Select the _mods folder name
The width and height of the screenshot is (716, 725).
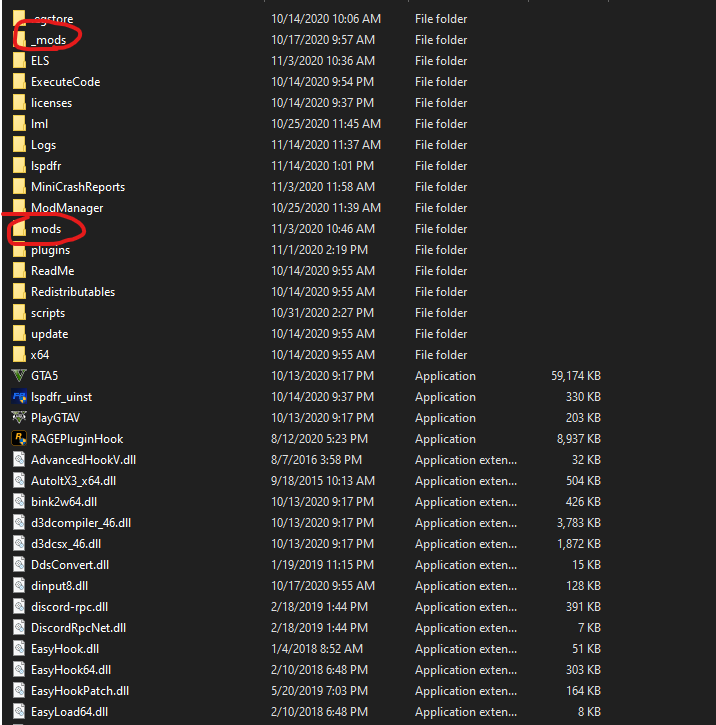49,40
